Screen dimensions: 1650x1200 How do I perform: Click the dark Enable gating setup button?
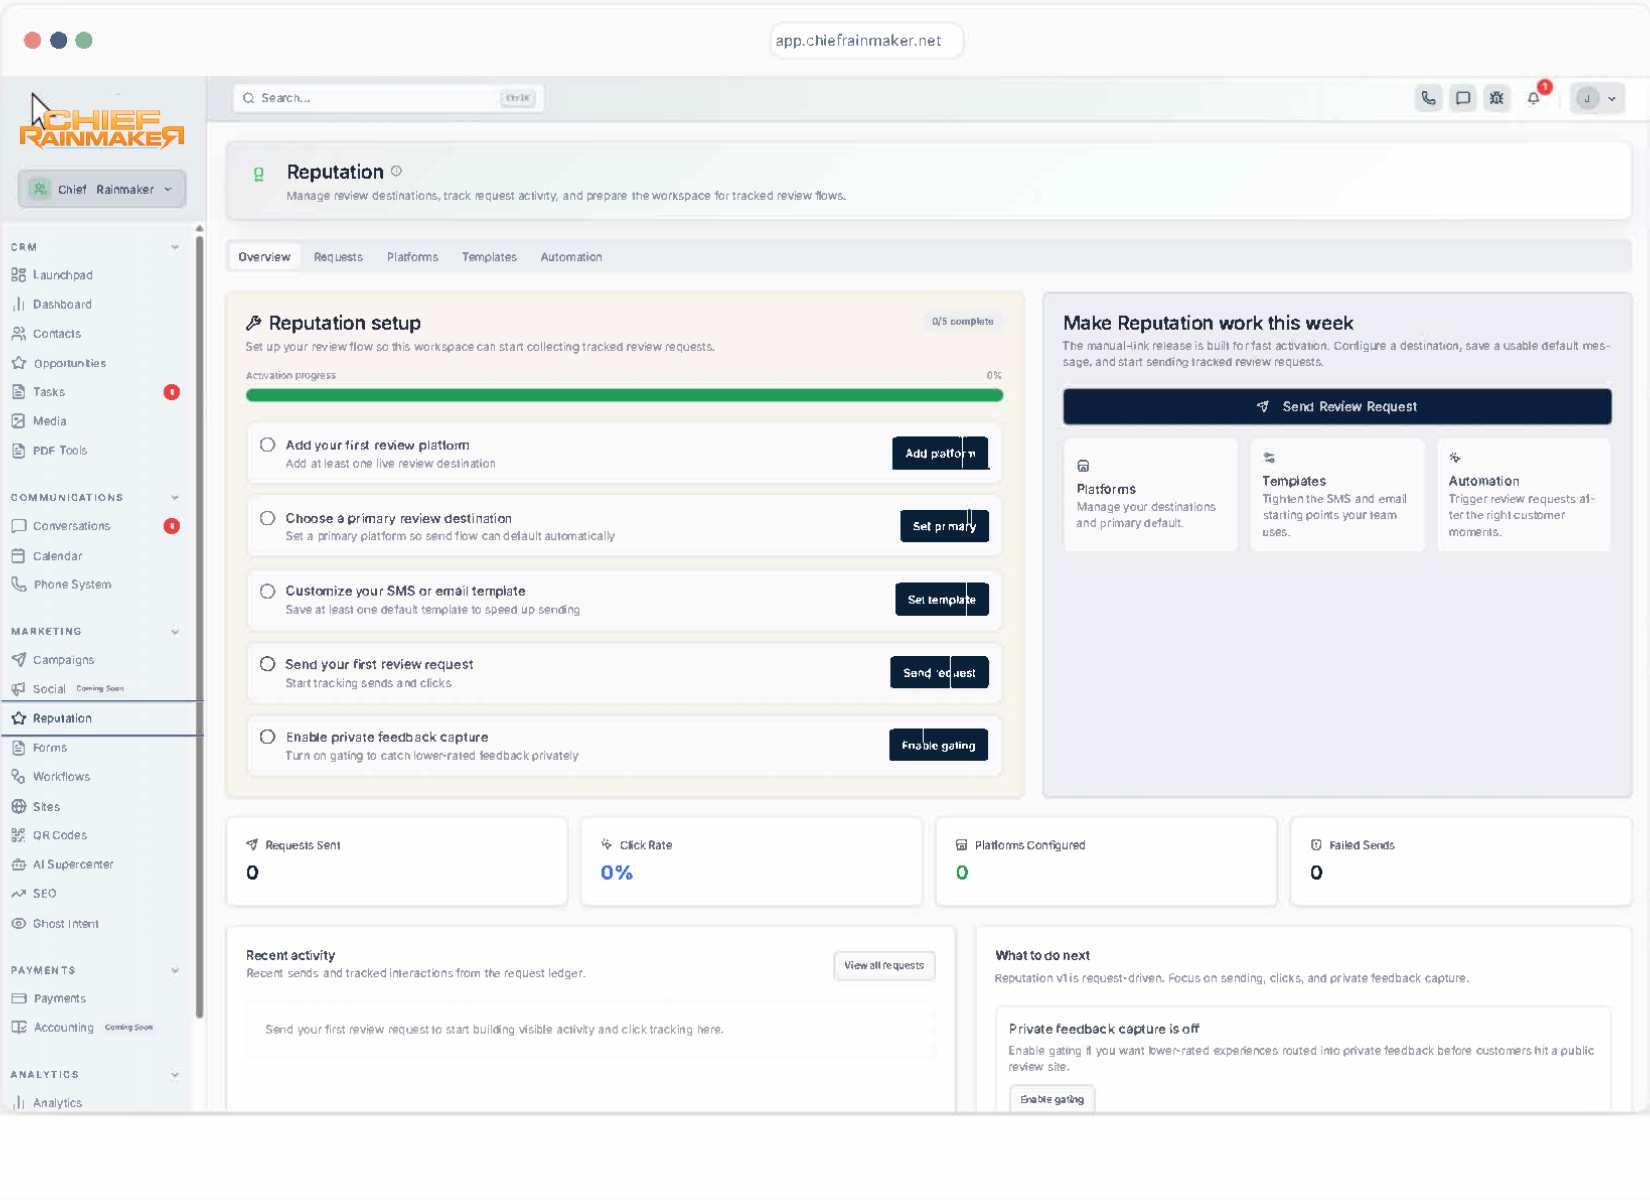[x=938, y=745]
